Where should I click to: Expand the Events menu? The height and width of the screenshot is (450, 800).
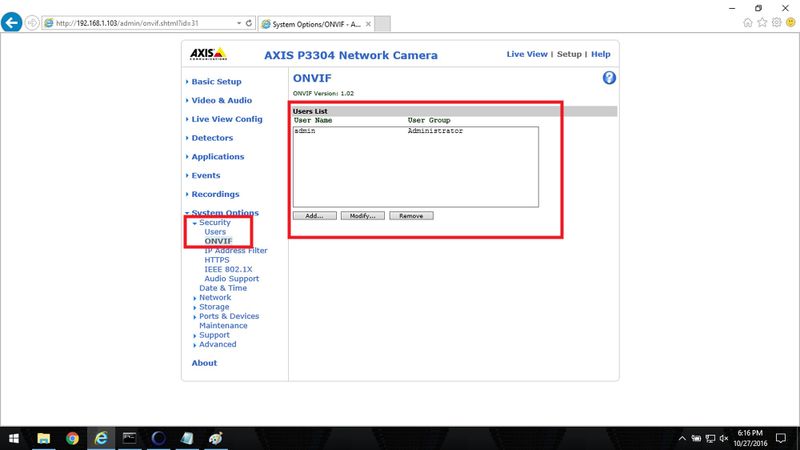[x=206, y=176]
